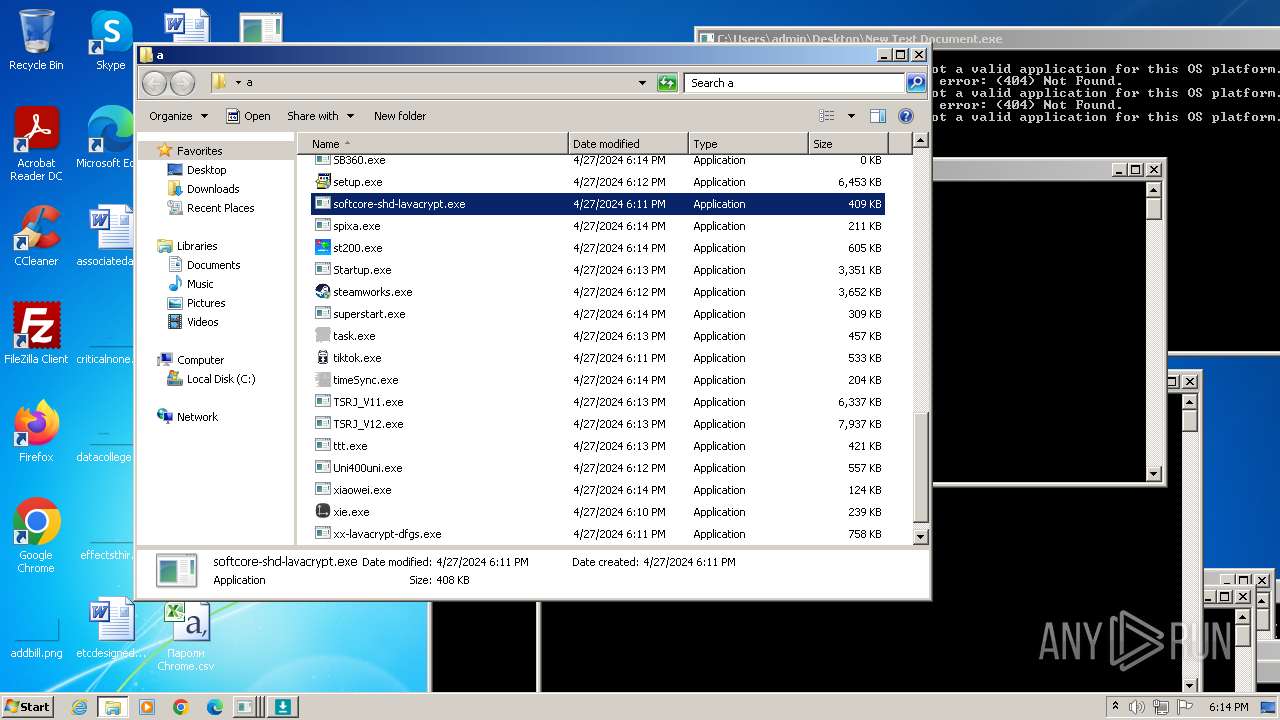Select setup.exe file icon
Viewport: 1280px width, 720px height.
click(x=323, y=182)
